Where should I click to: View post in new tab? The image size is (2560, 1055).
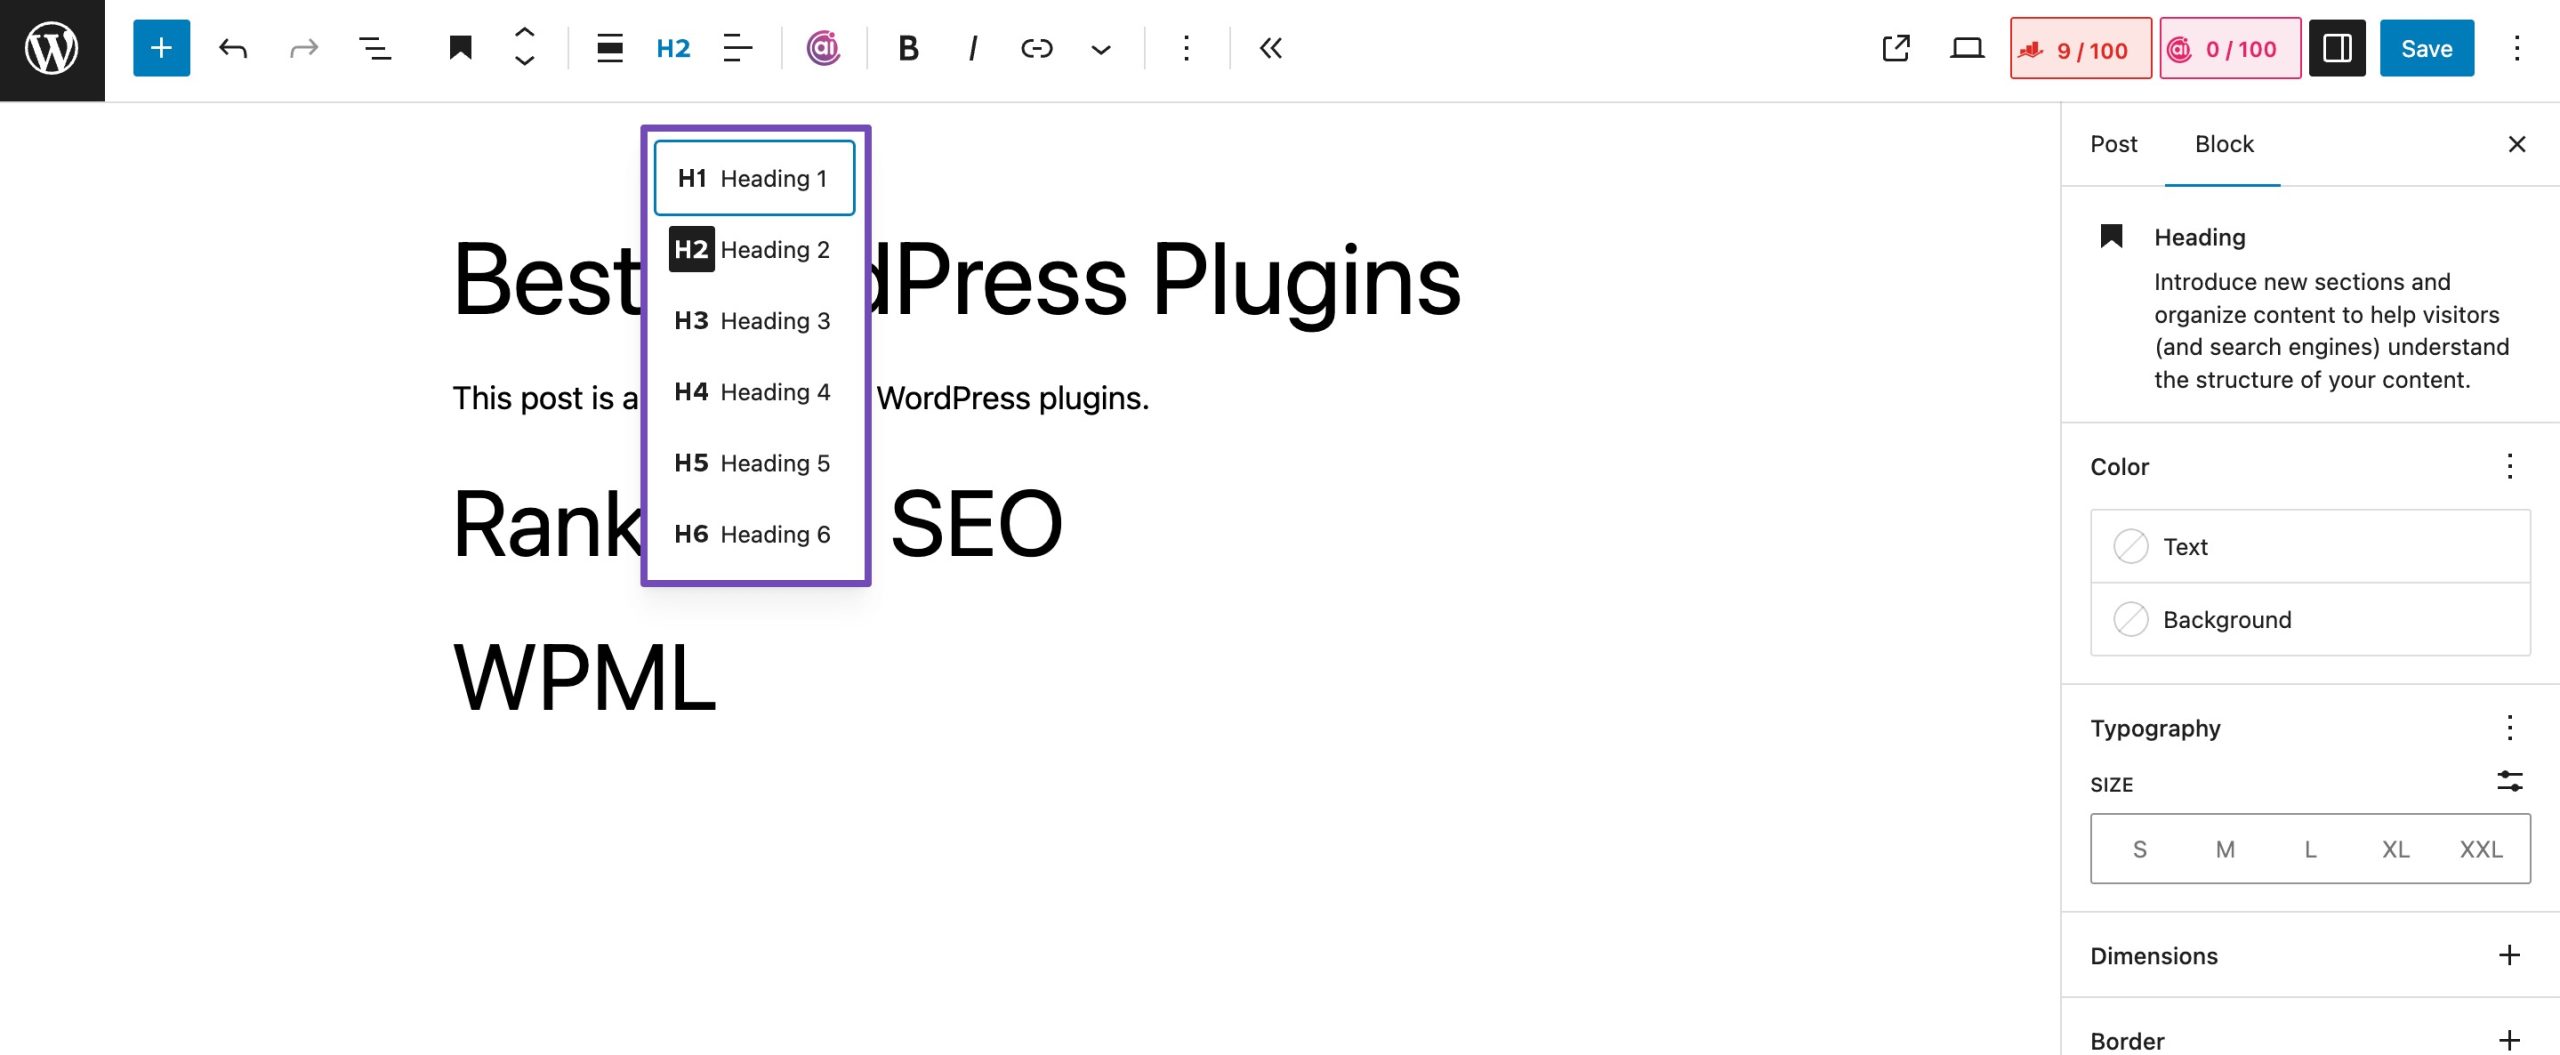click(1896, 48)
